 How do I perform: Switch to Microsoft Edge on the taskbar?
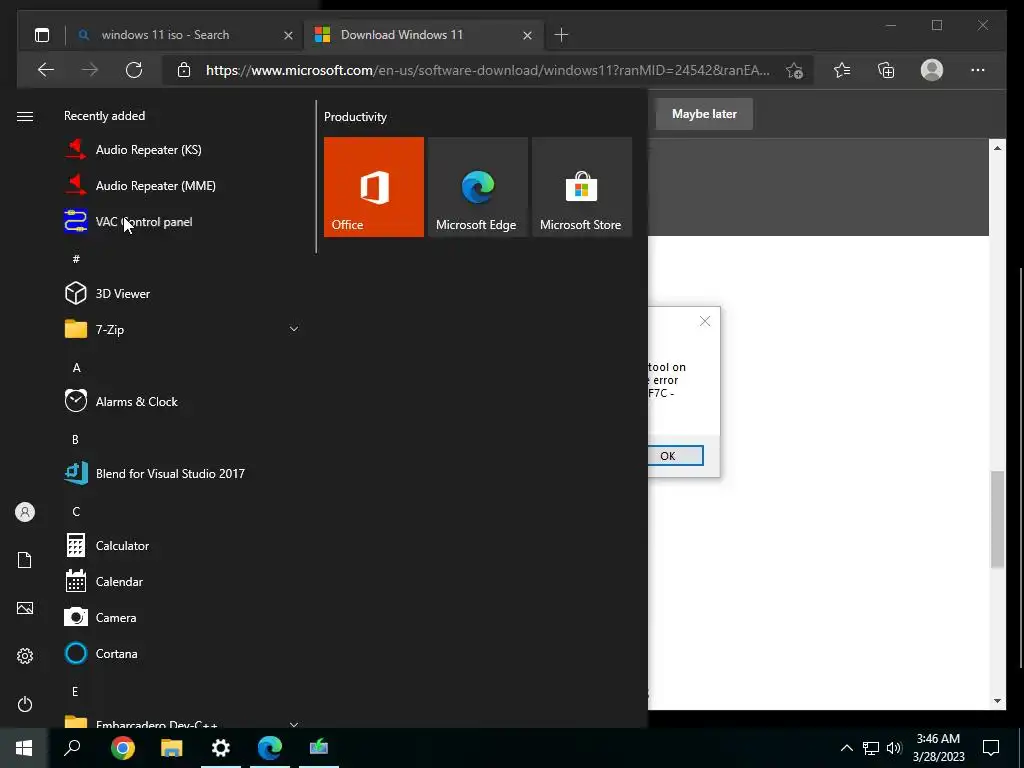pos(270,748)
